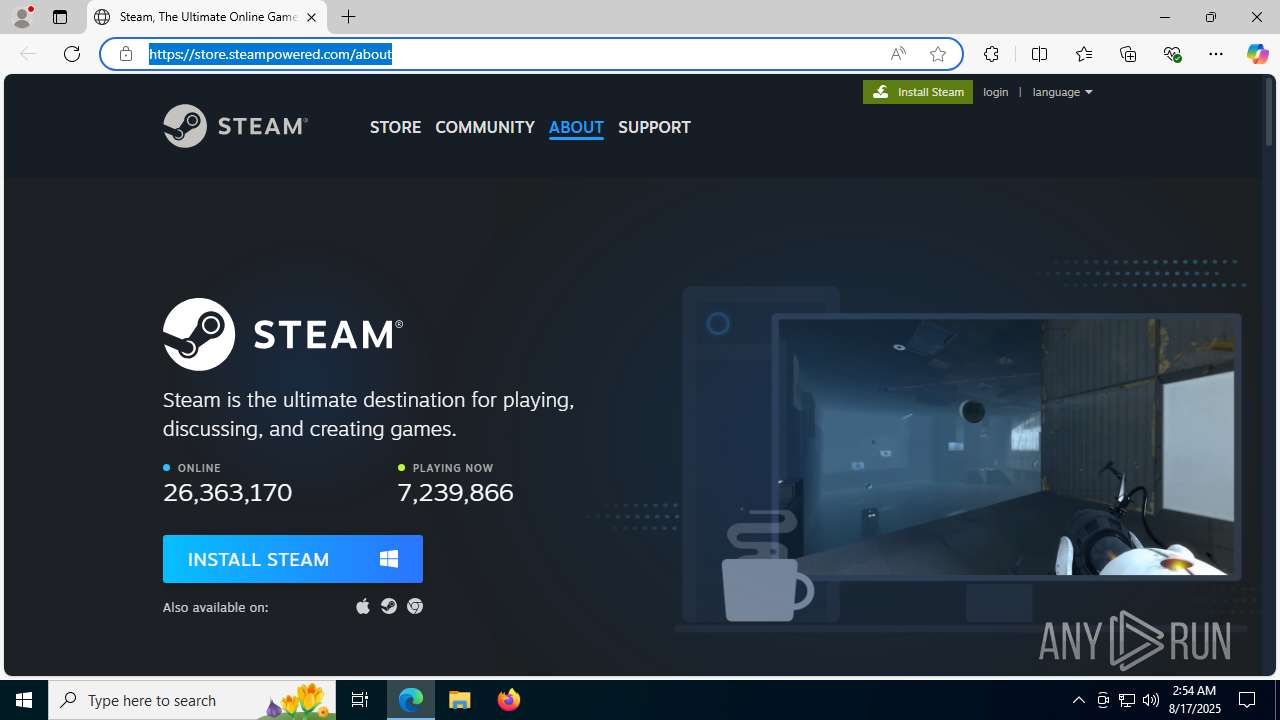The width and height of the screenshot is (1280, 720).
Task: Launch Firefox from taskbar
Action: tap(508, 700)
